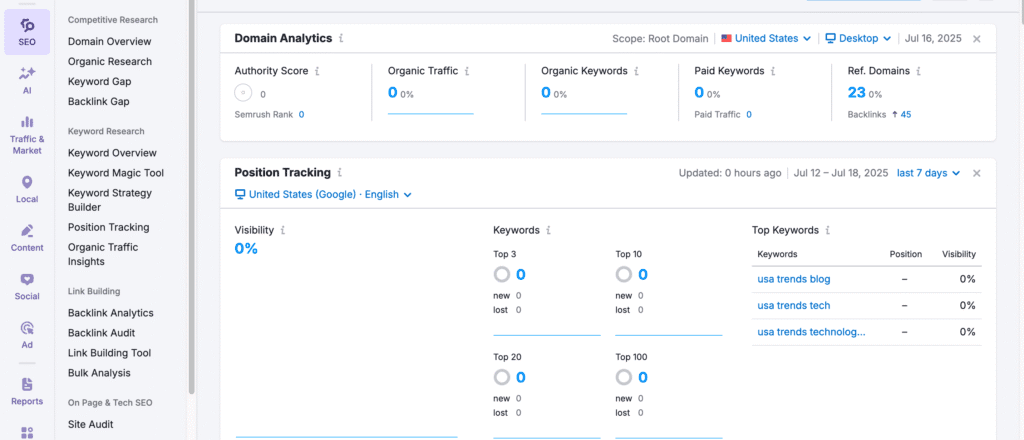Screen dimensions: 1024x440
Task: Click info icon next to Position Tracking title
Action: 340,173
